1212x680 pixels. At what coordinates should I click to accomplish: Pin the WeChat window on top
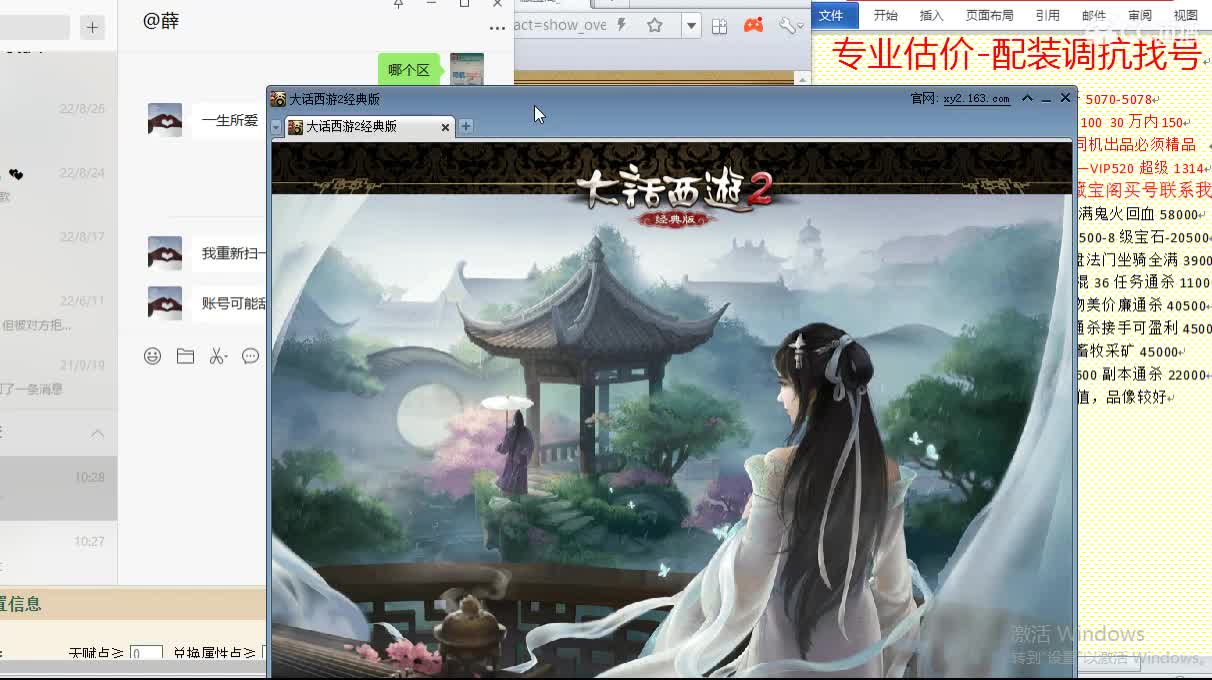click(x=398, y=4)
